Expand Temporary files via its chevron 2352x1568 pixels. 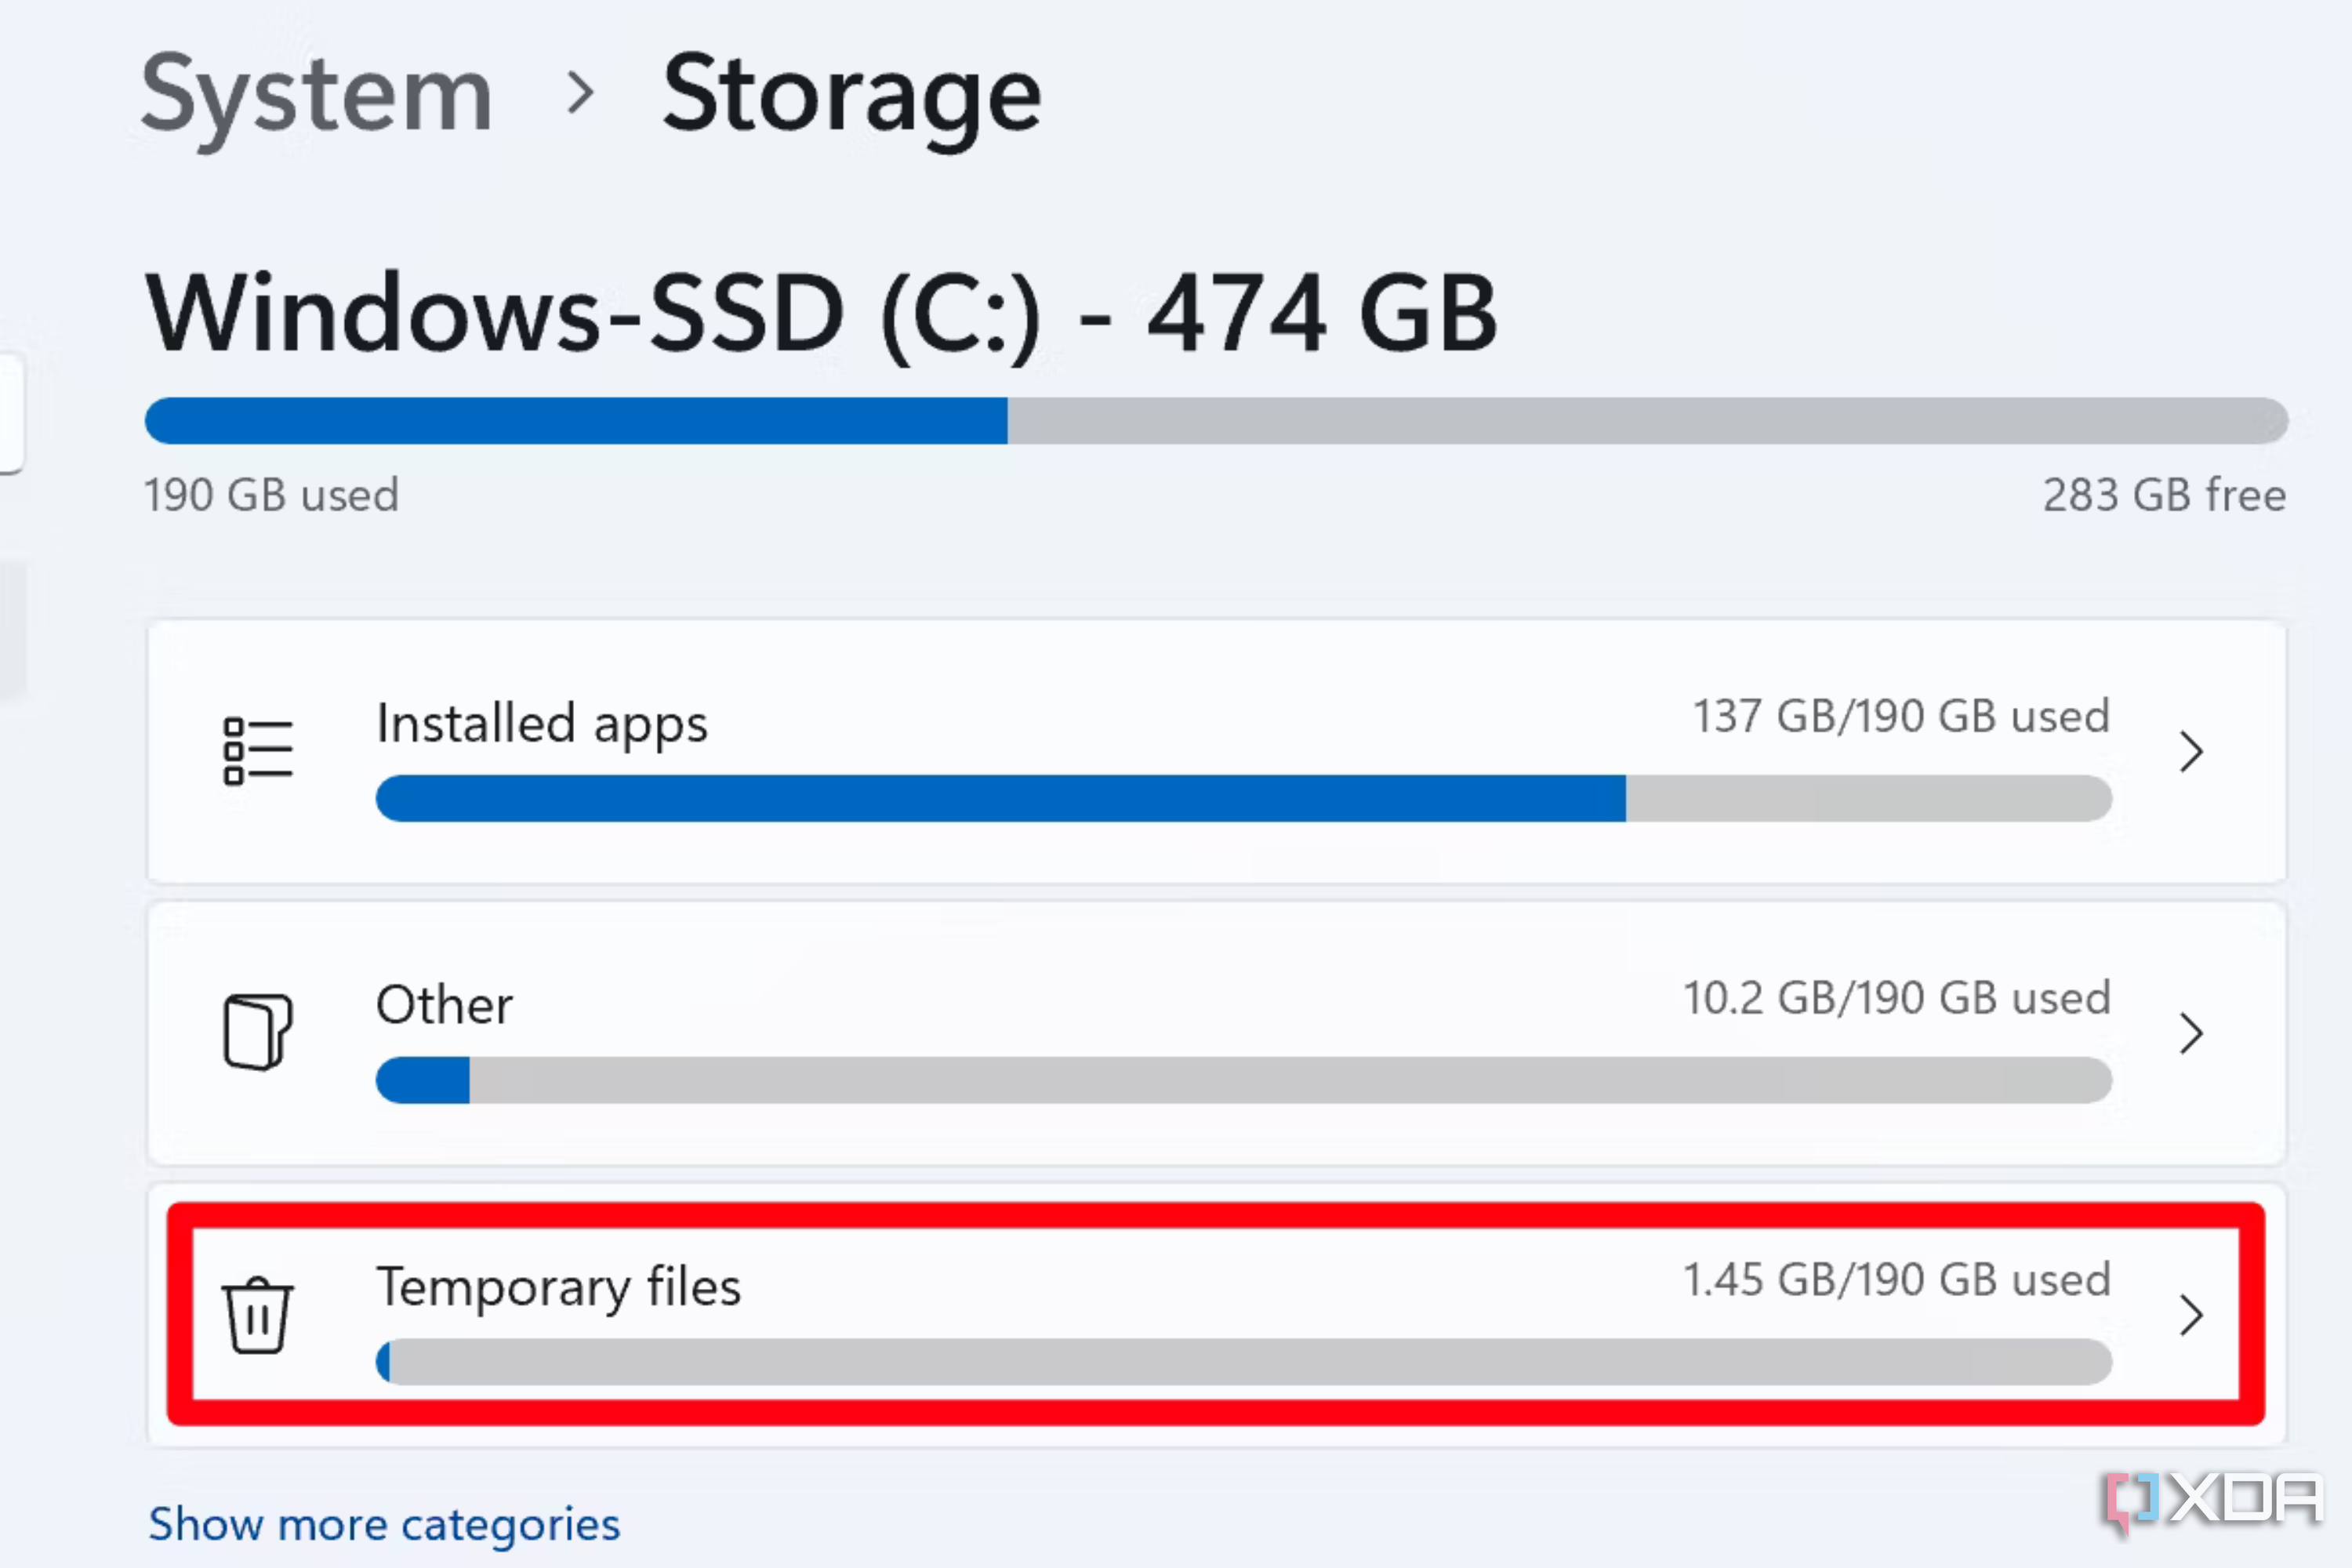tap(2193, 1316)
